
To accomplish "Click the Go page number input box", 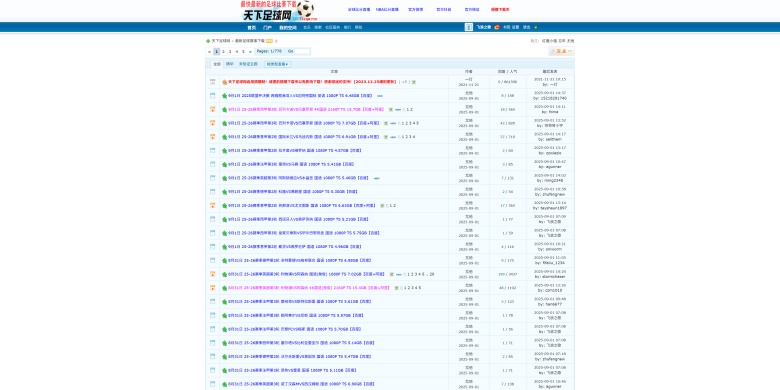I will (303, 51).
